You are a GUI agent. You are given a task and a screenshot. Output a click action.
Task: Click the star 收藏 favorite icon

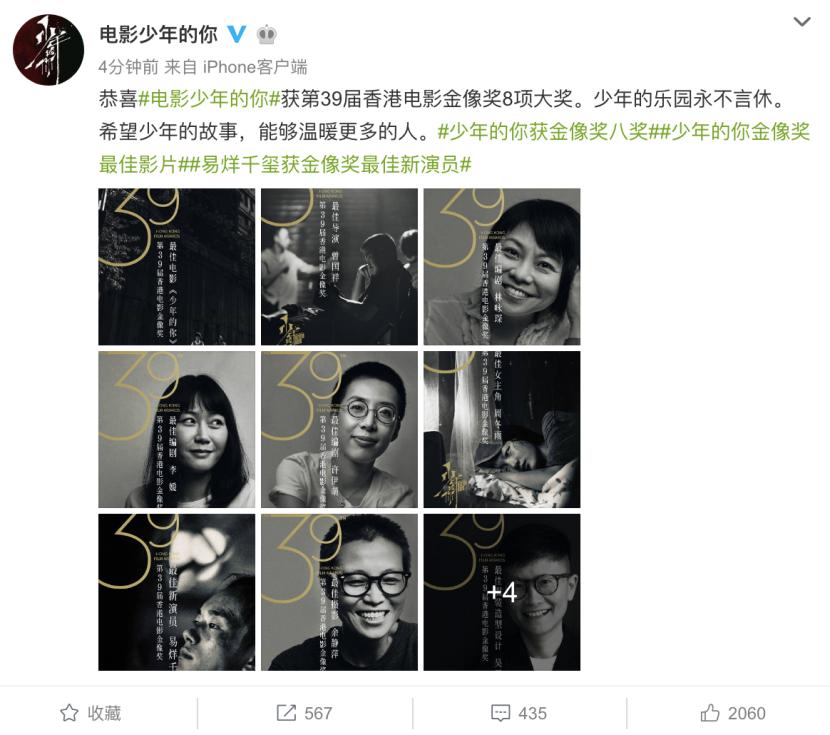click(x=69, y=713)
